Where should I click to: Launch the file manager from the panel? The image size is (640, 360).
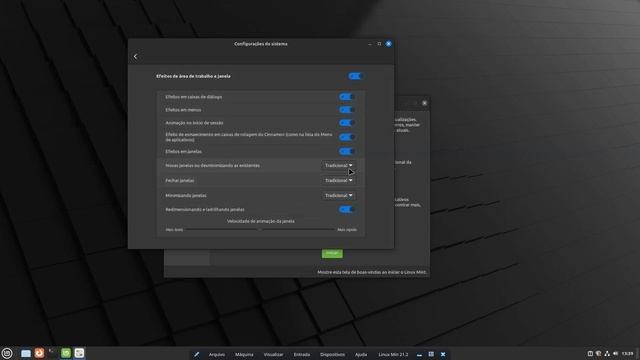26,353
